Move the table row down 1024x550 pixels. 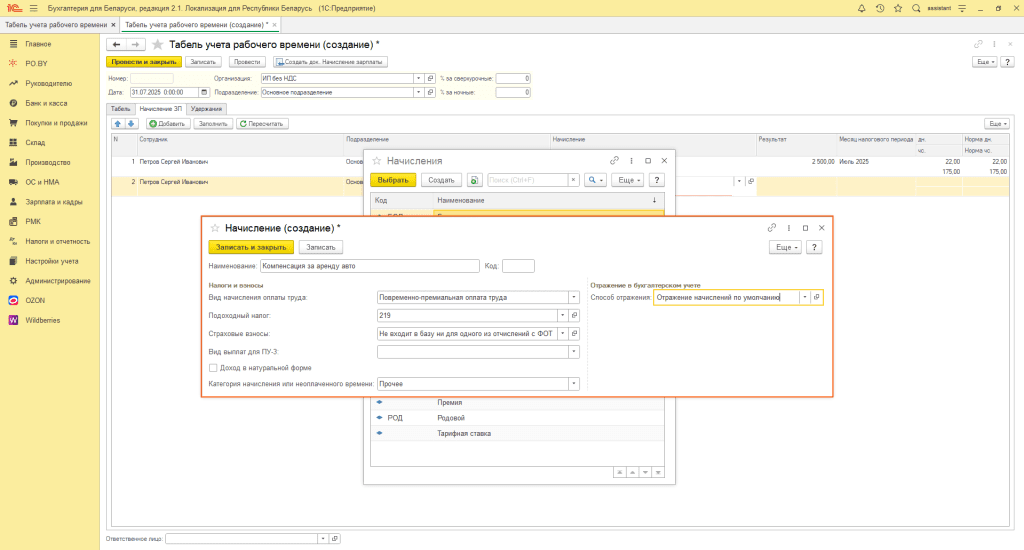tap(131, 123)
